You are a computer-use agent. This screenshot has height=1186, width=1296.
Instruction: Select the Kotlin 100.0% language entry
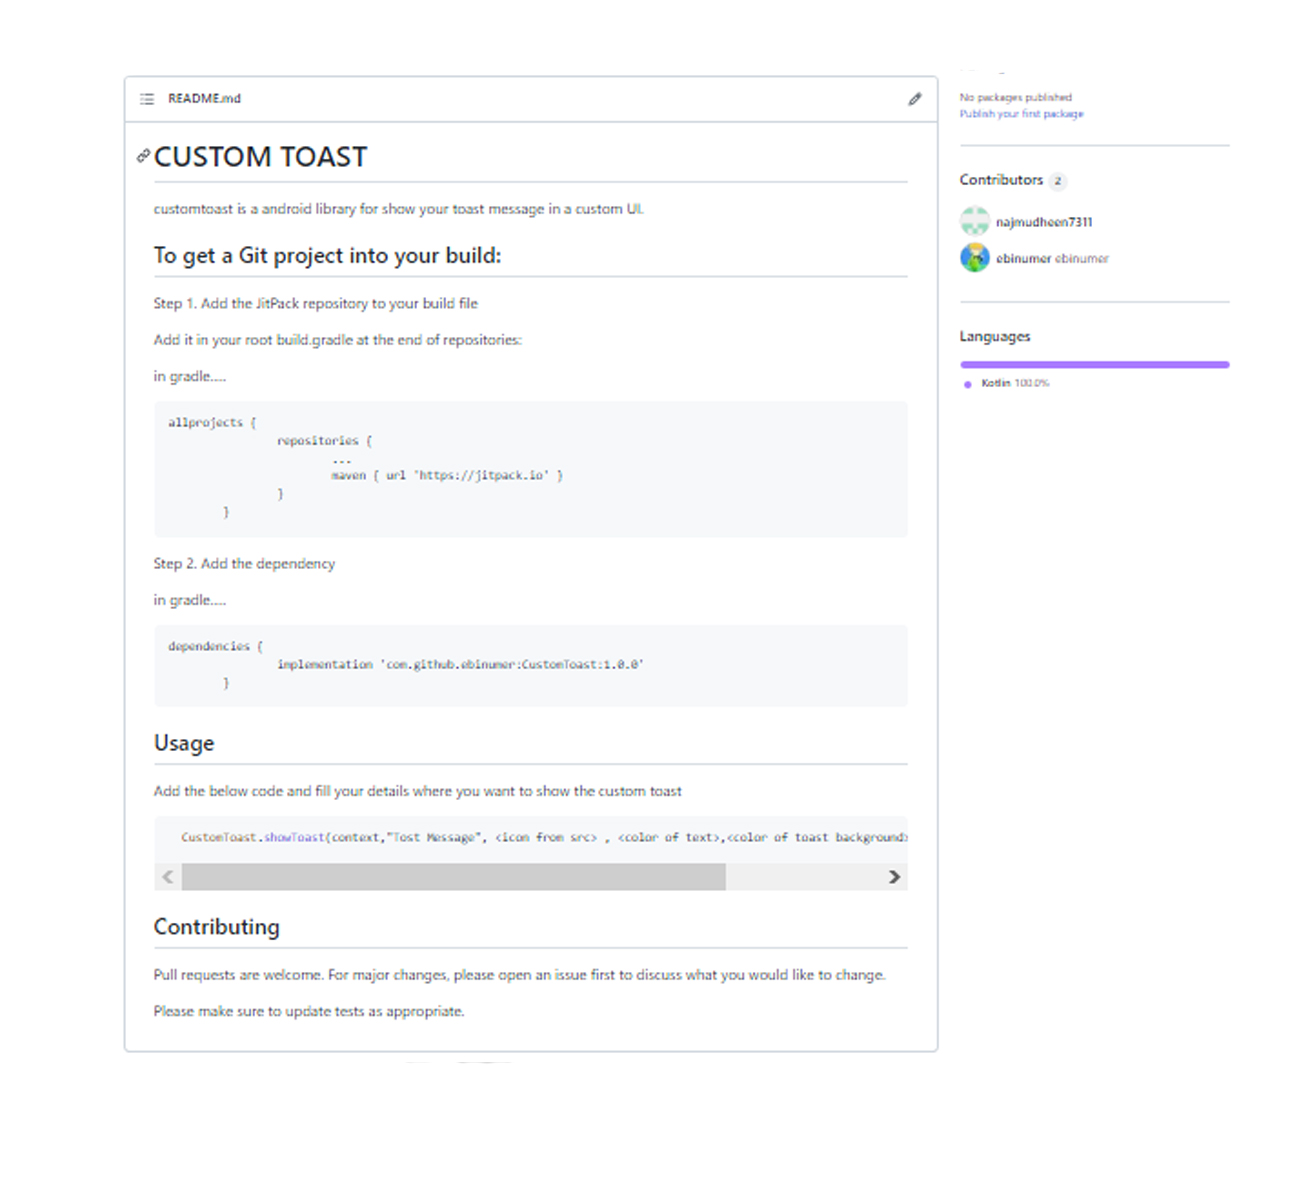click(1014, 383)
